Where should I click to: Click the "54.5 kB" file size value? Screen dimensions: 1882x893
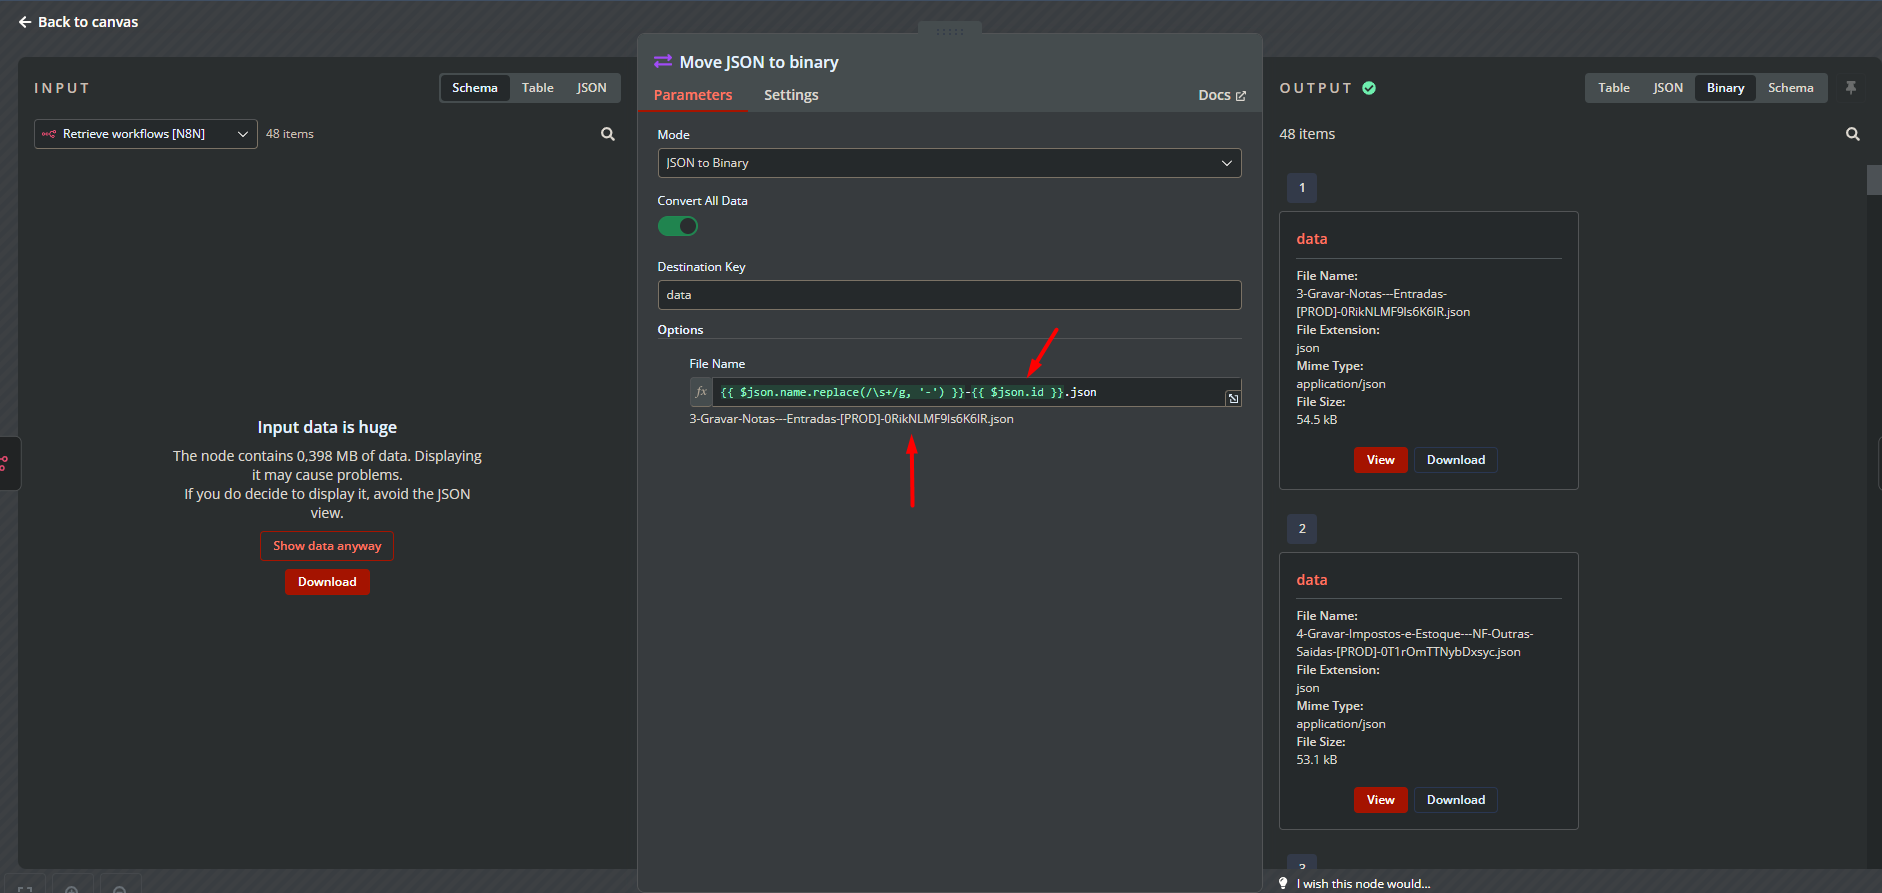point(1317,420)
